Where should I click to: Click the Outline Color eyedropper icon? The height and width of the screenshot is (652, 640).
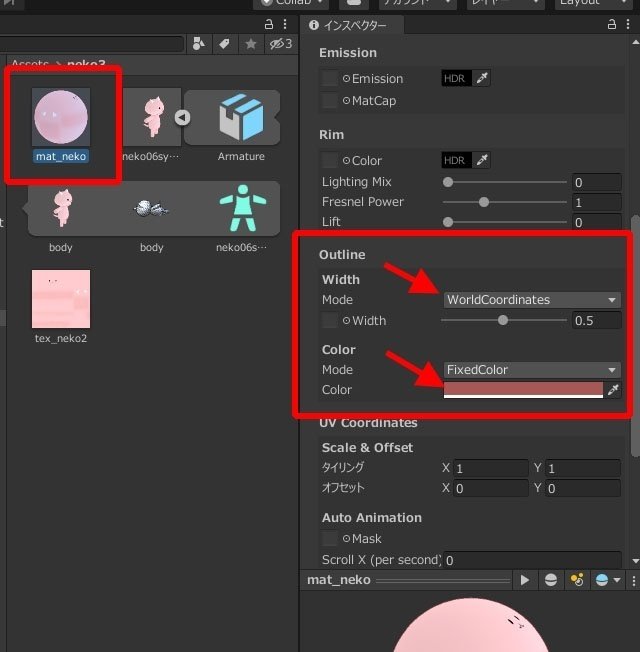pos(613,390)
